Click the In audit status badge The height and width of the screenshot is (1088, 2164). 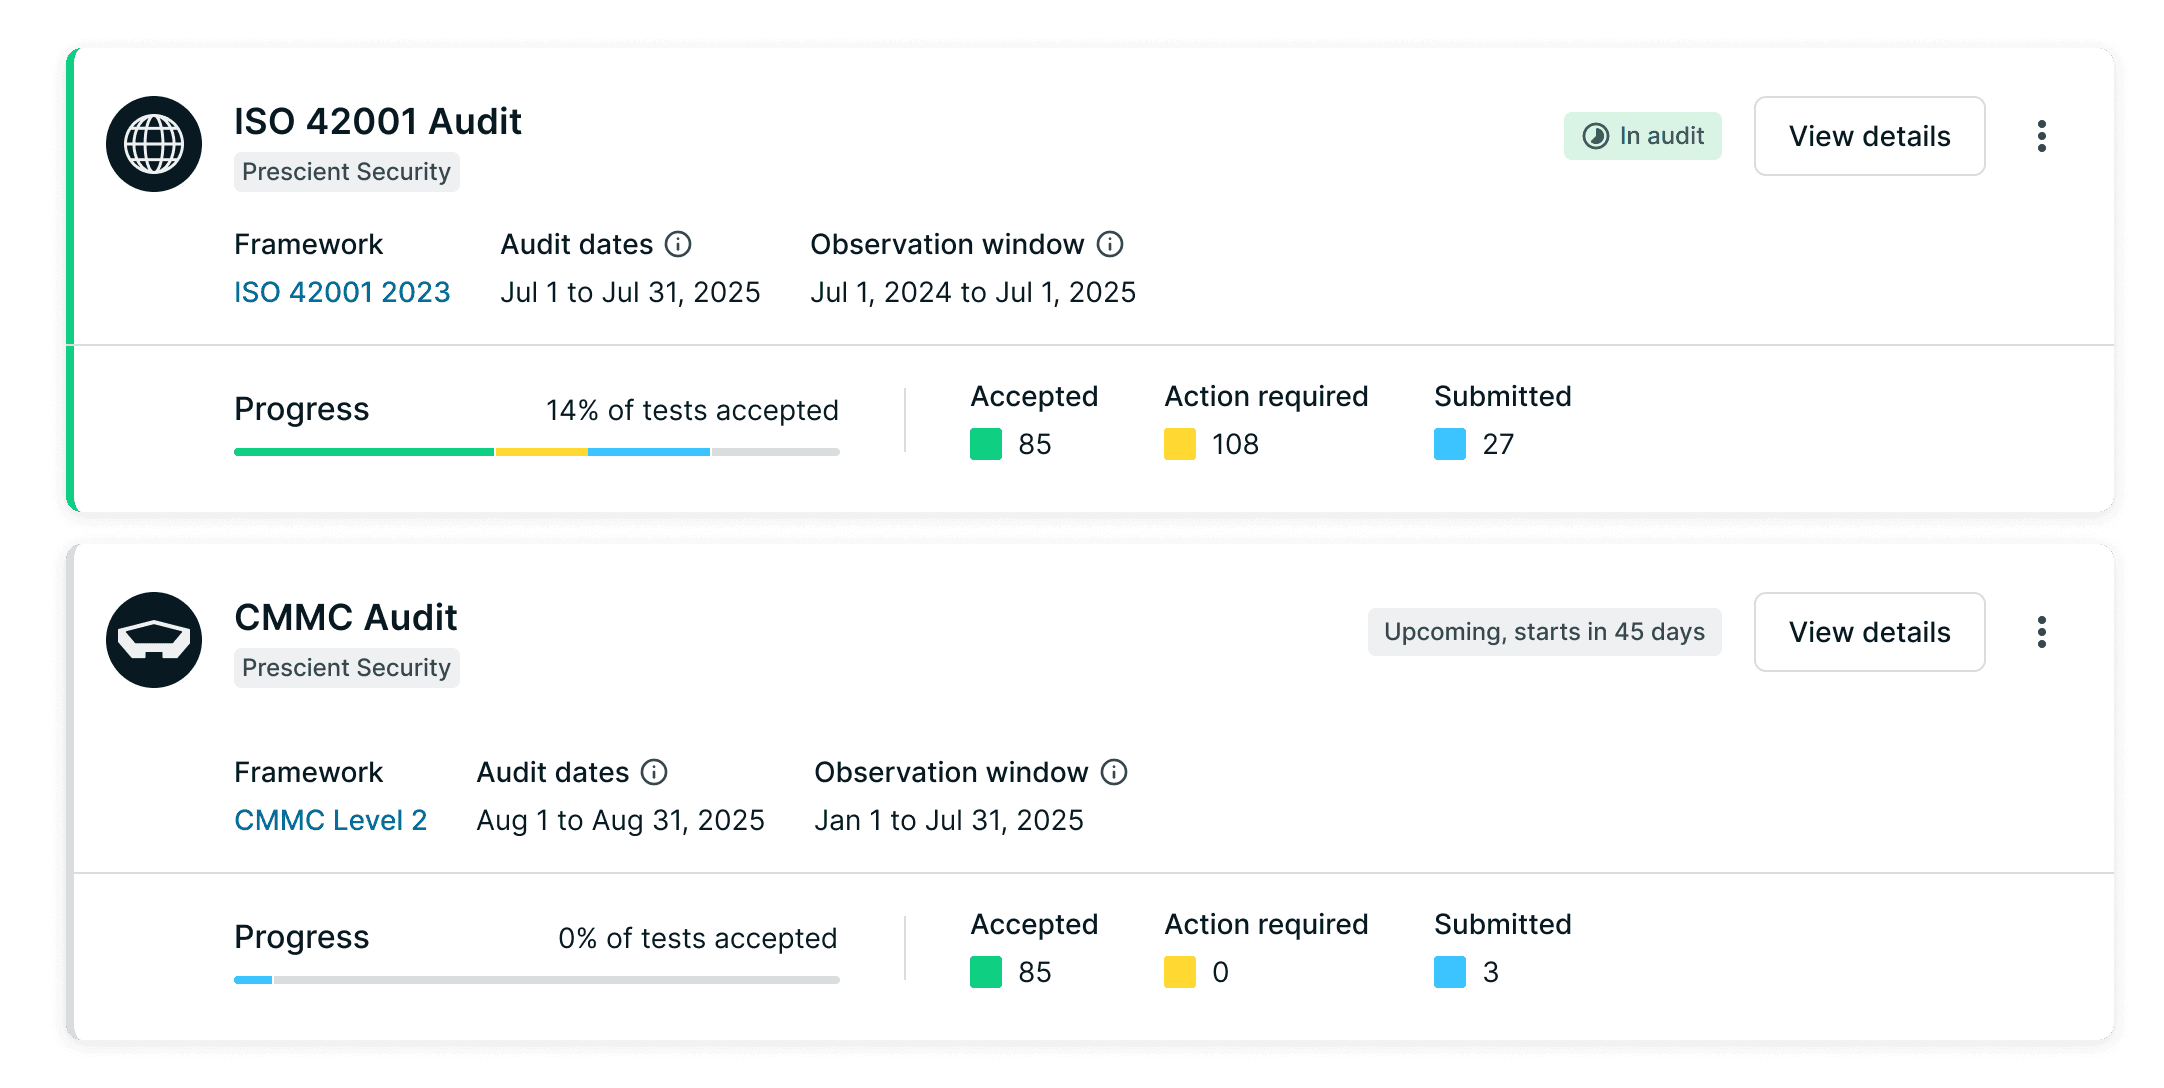[x=1642, y=136]
